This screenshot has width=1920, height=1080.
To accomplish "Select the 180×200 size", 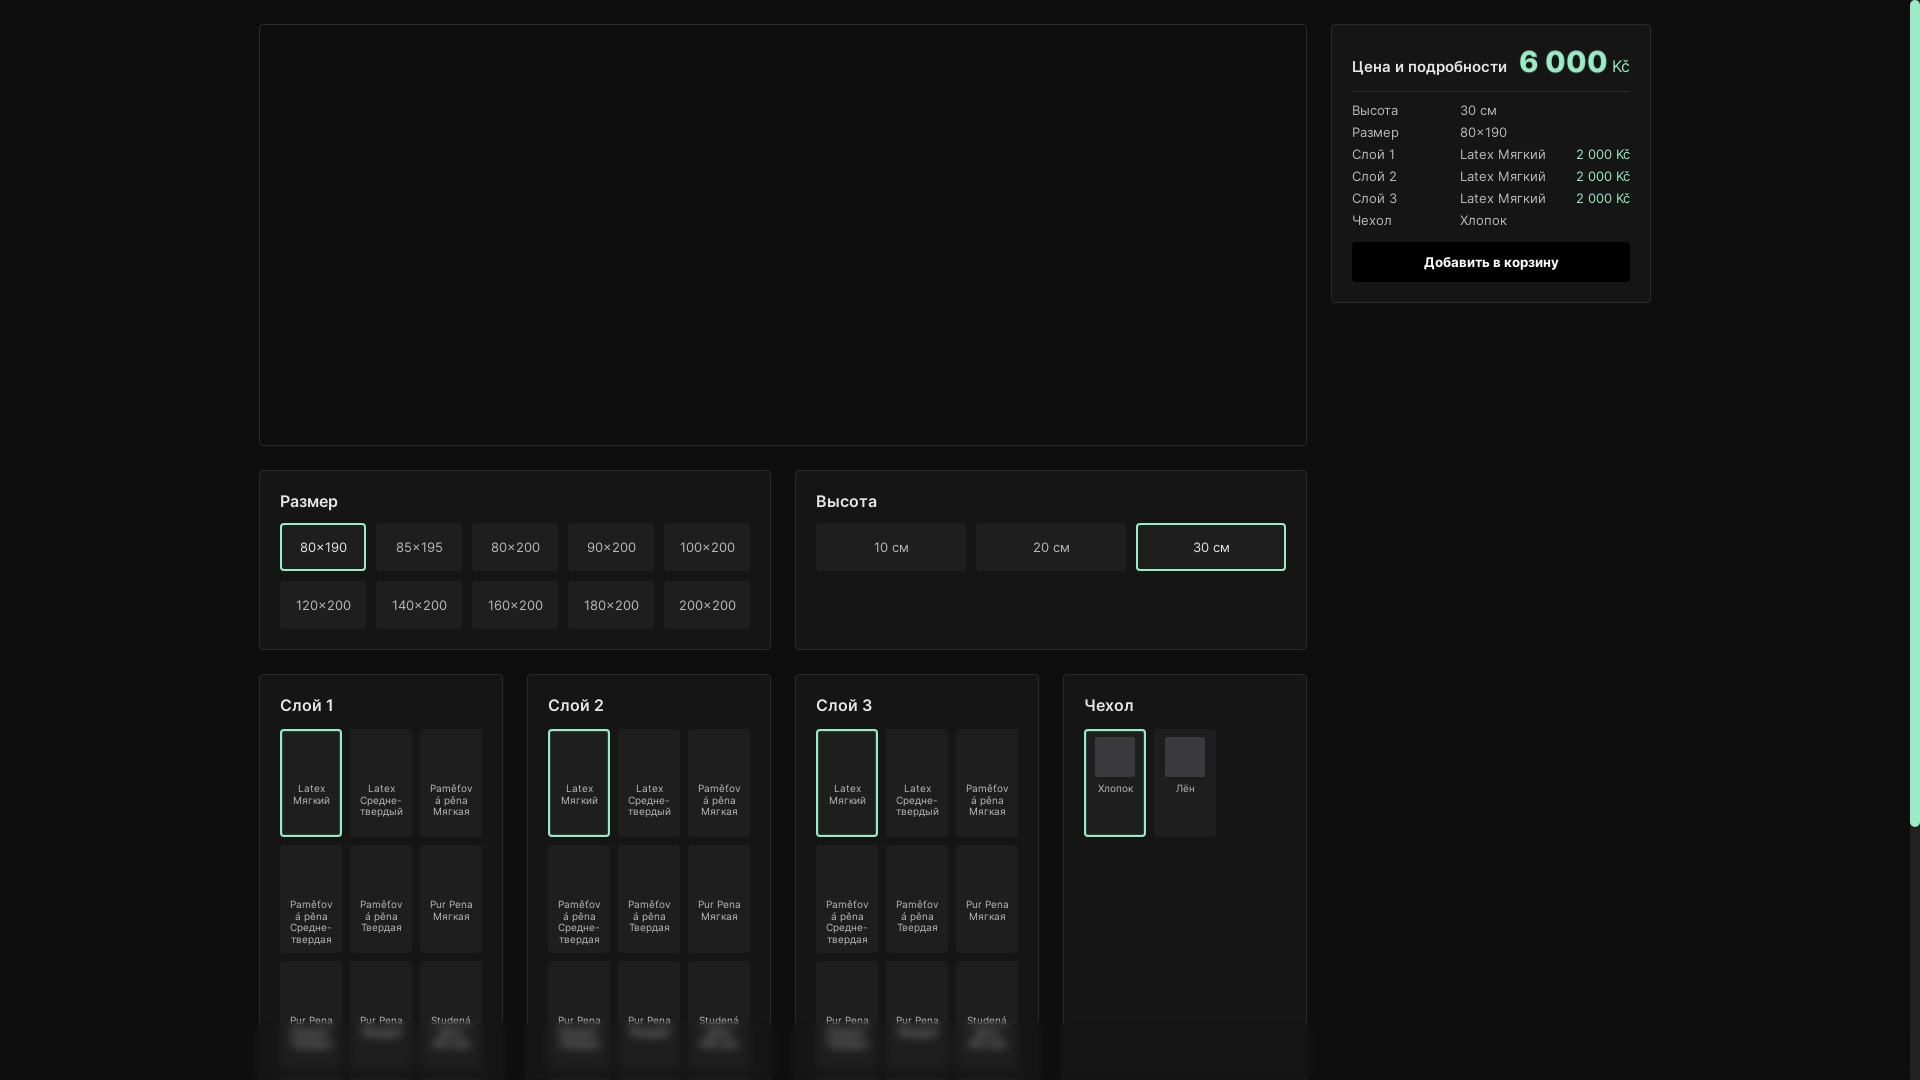I will click(611, 605).
